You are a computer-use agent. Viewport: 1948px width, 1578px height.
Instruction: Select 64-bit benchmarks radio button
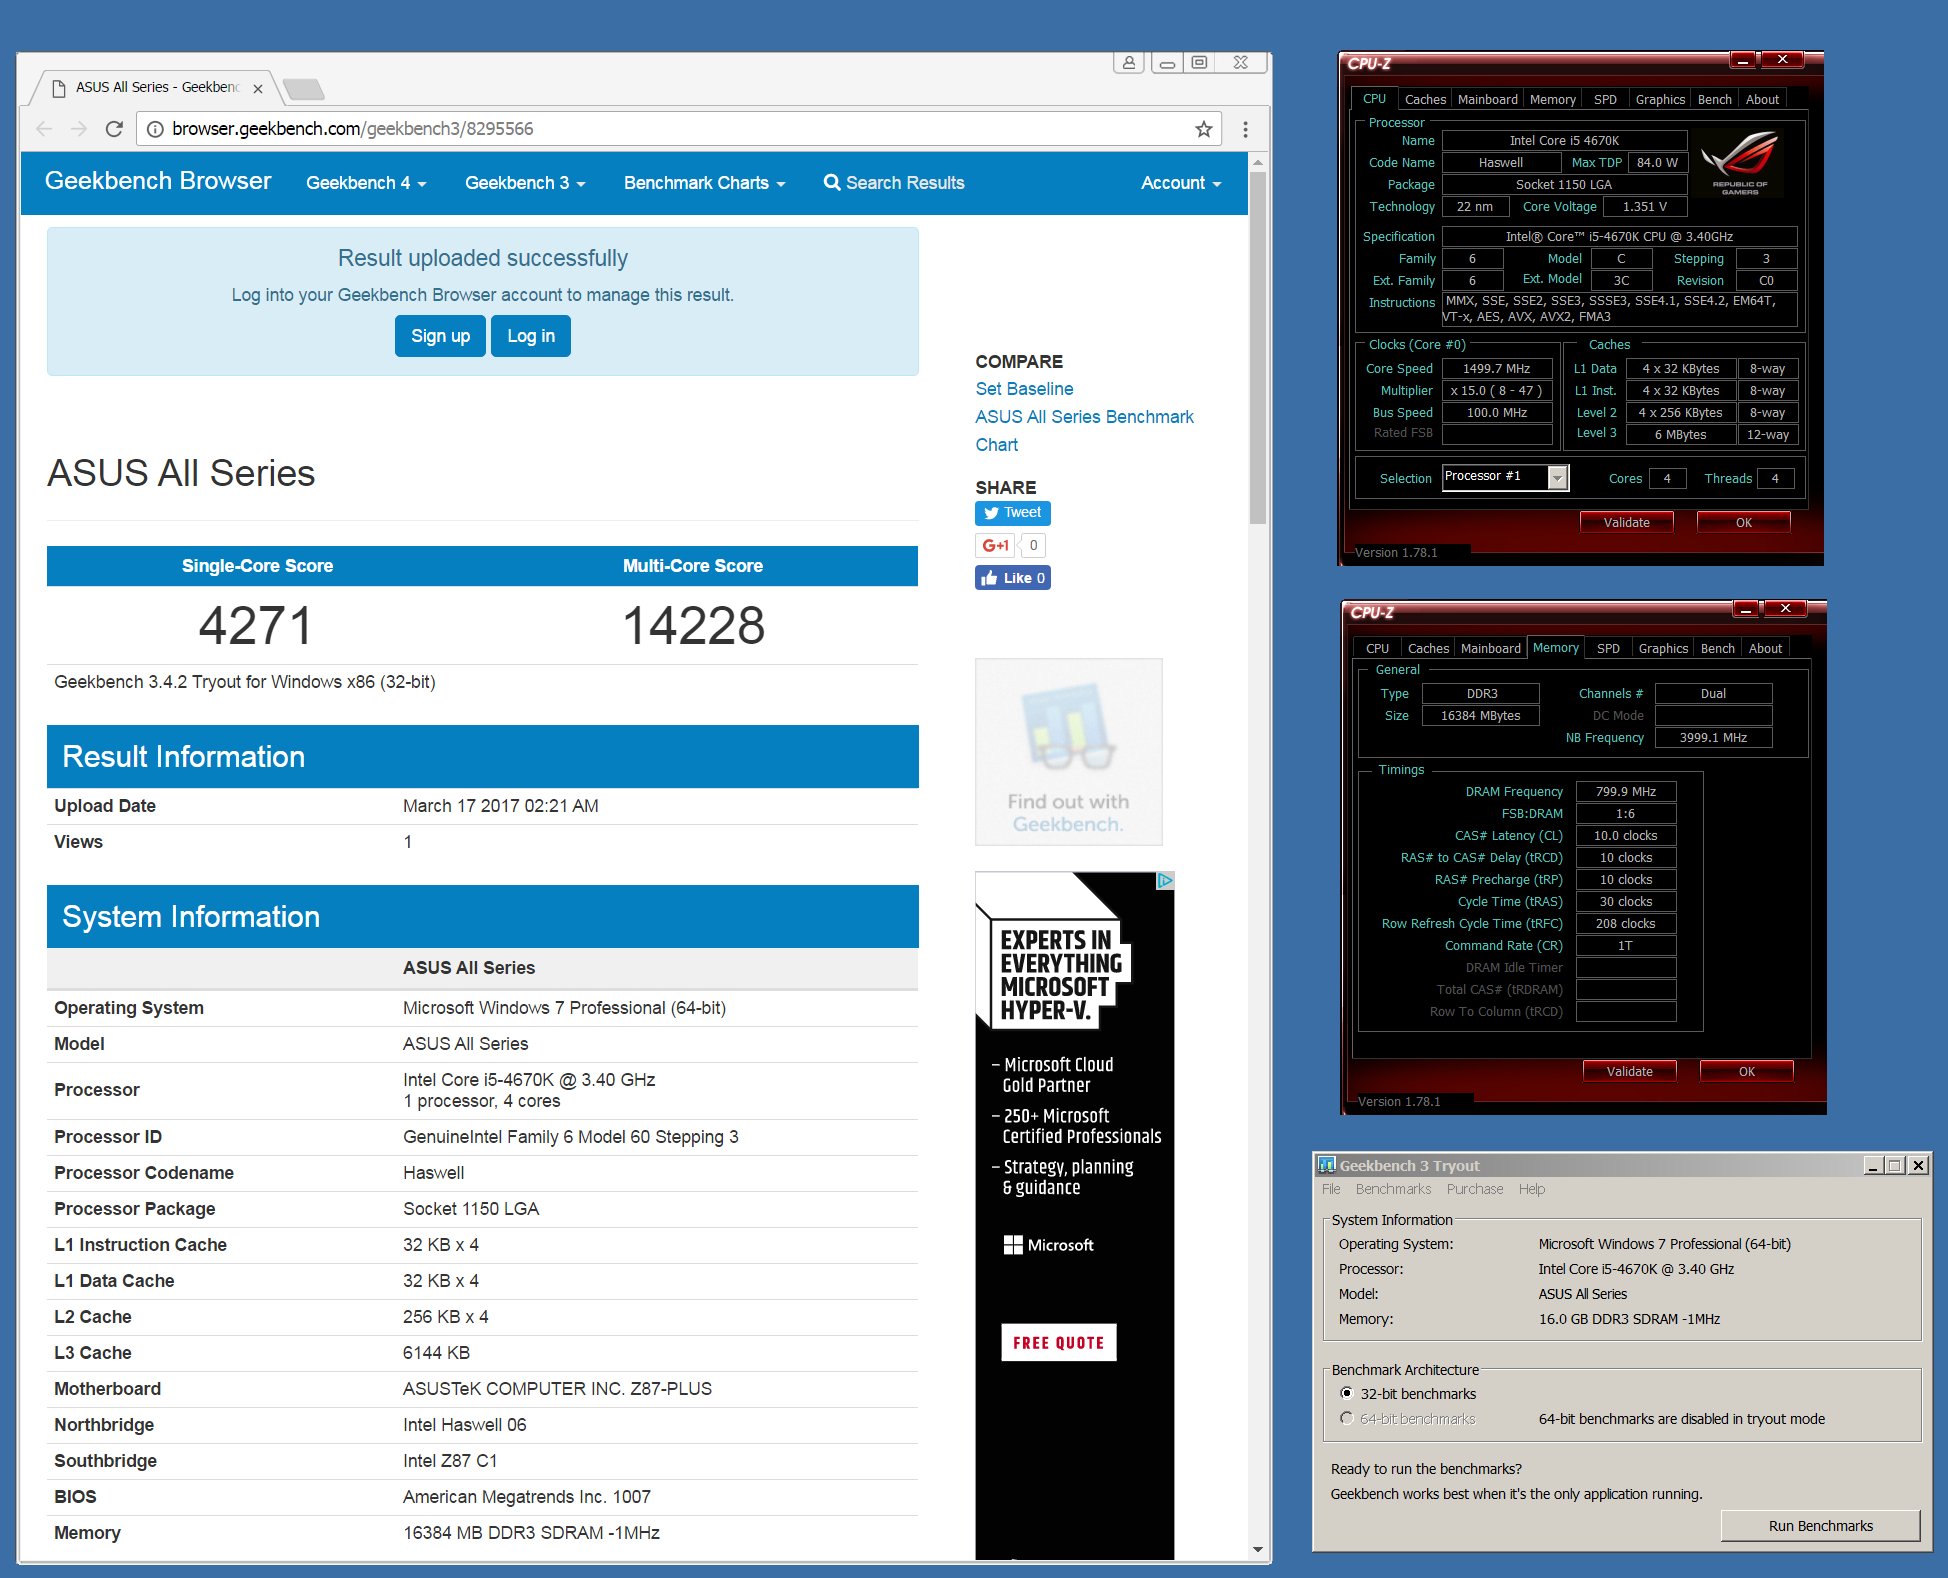coord(1347,1418)
